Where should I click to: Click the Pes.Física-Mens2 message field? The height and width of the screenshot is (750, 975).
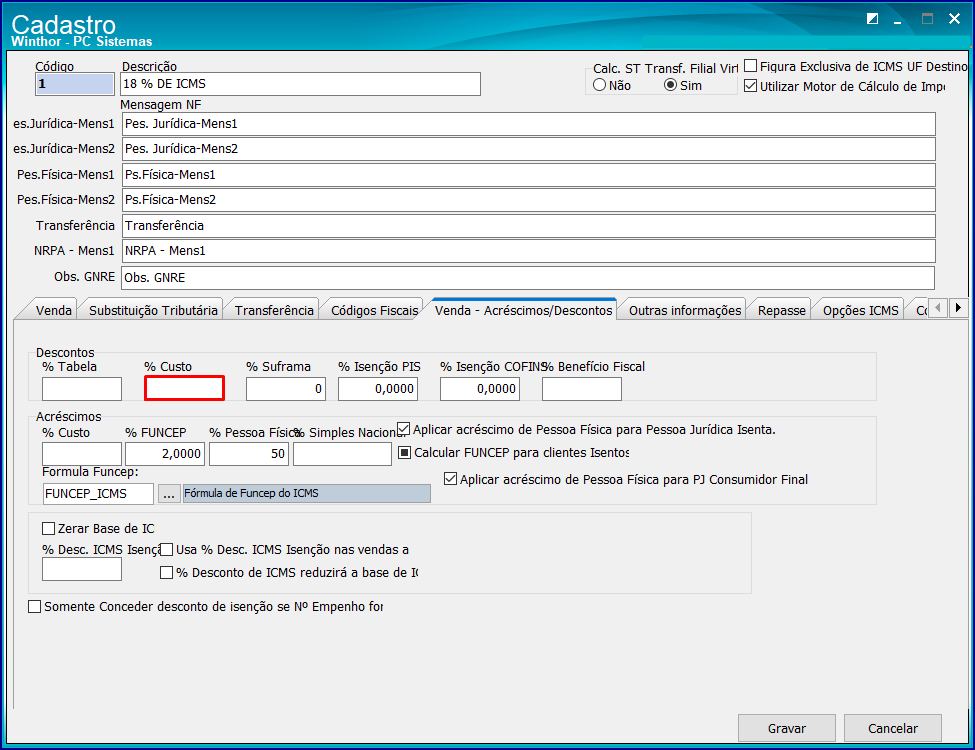point(529,200)
